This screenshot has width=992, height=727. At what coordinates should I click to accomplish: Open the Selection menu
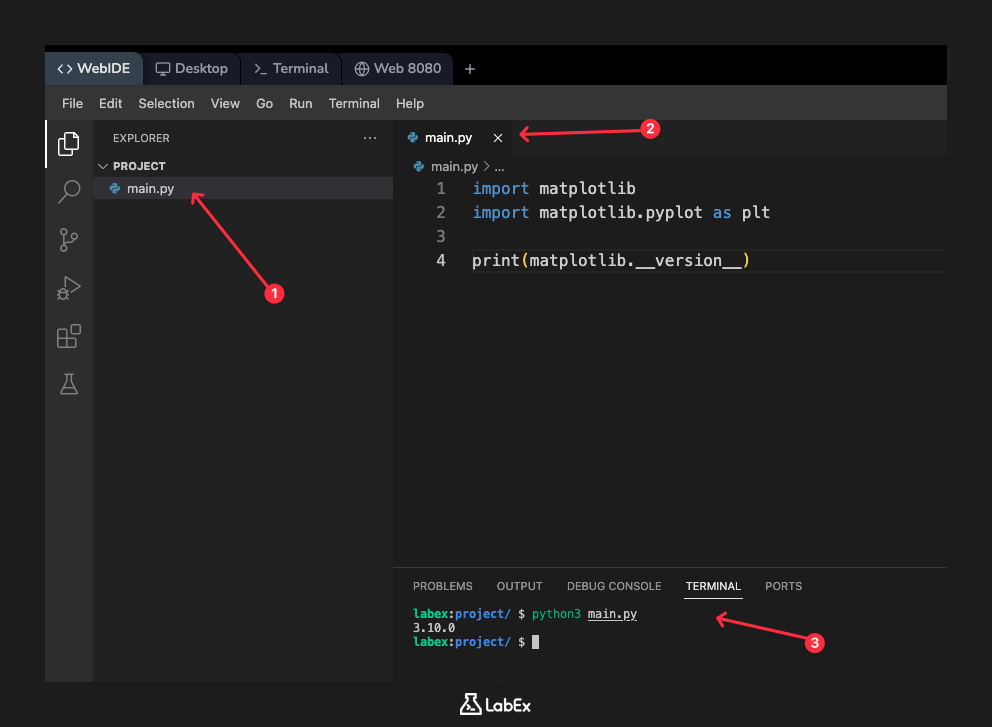click(166, 103)
